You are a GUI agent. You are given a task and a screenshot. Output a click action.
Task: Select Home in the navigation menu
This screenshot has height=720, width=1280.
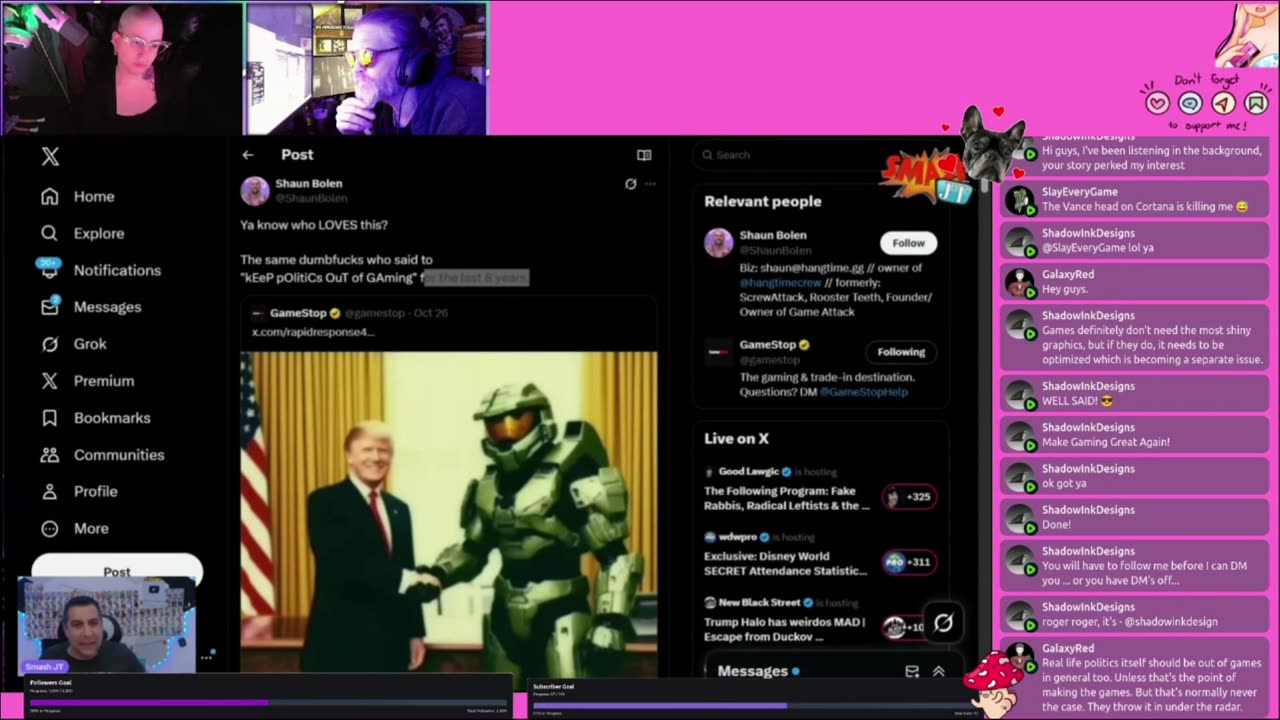pyautogui.click(x=94, y=197)
